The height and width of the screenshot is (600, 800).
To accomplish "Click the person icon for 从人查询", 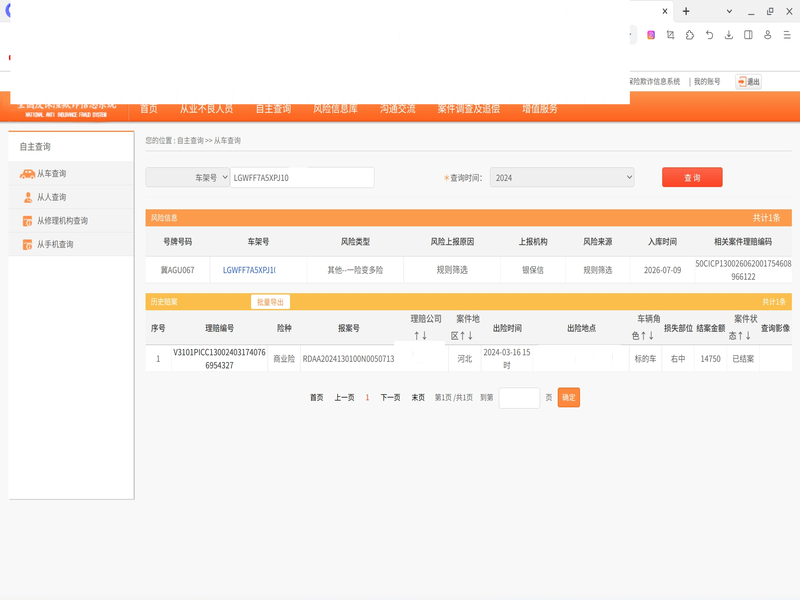I will (x=28, y=197).
